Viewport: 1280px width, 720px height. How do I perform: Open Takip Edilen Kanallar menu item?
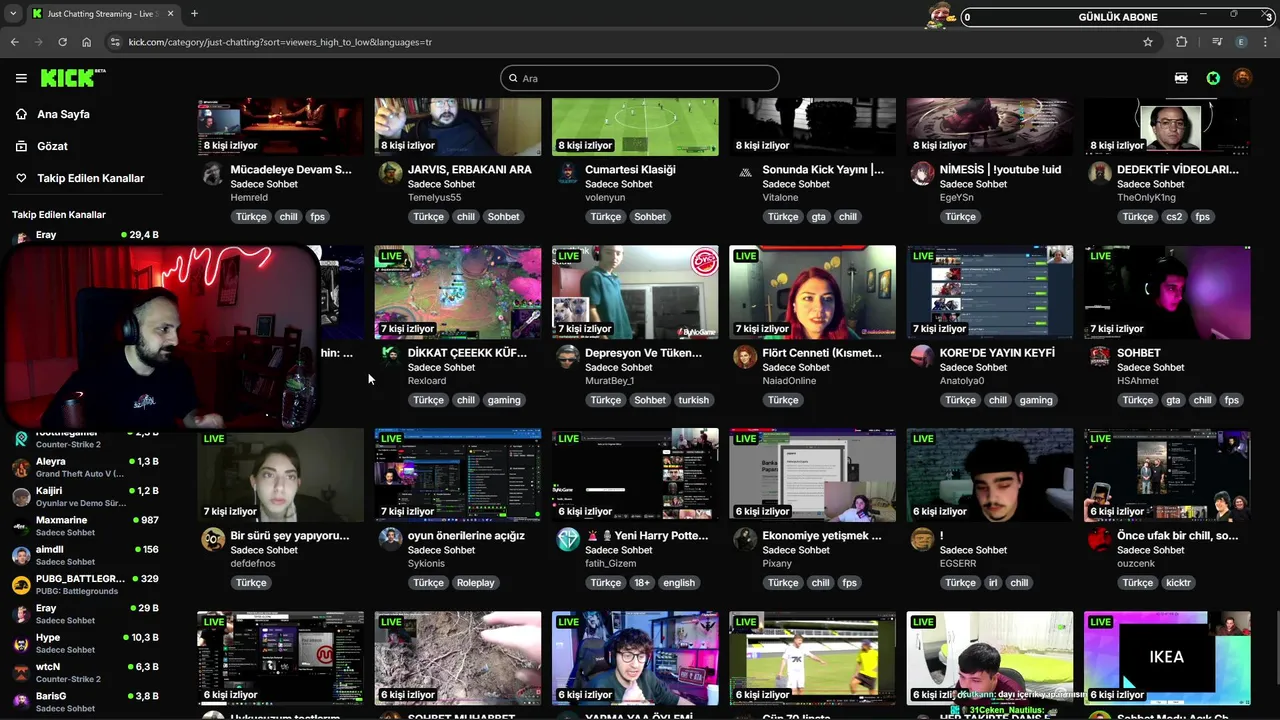[90, 178]
